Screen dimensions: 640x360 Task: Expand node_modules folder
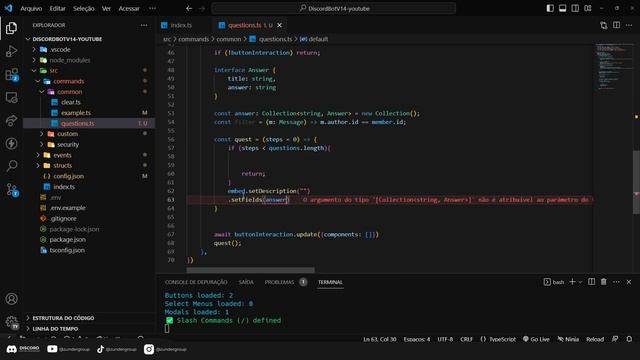point(34,60)
